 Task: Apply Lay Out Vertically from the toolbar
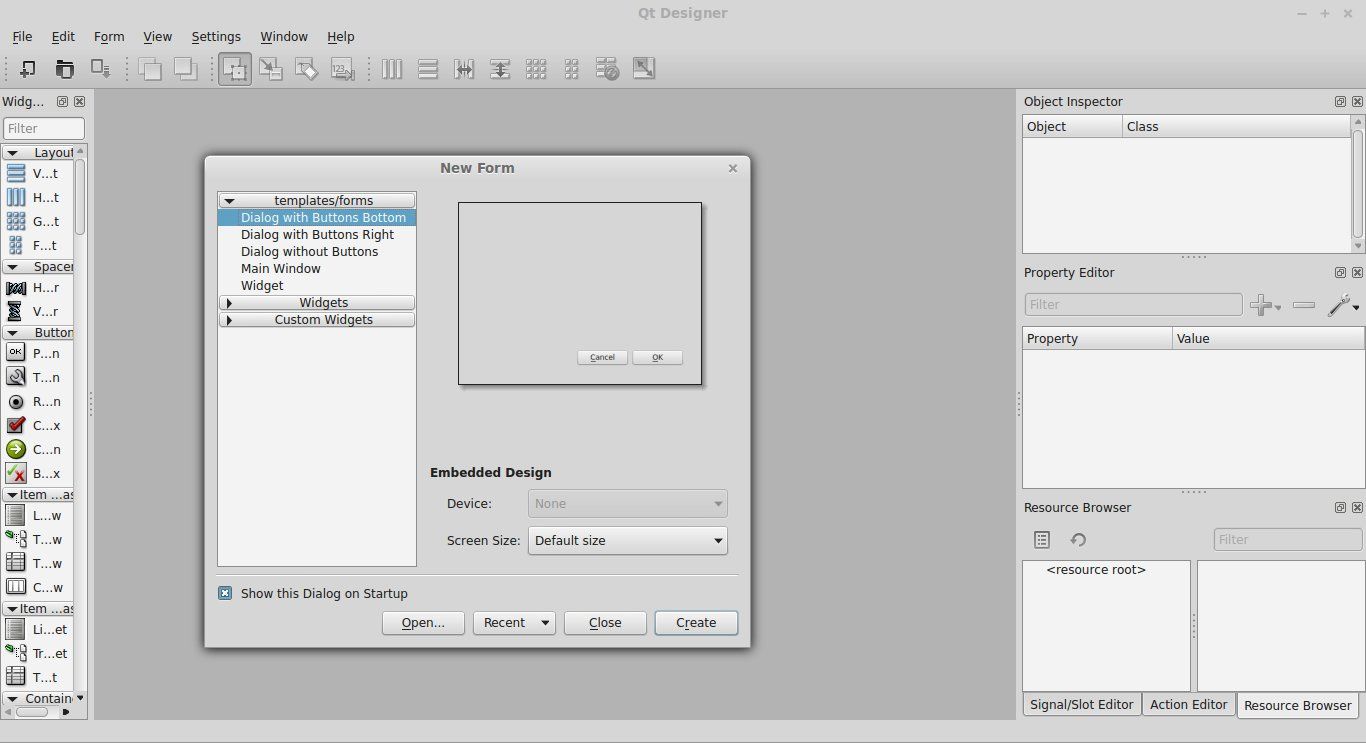click(x=428, y=69)
